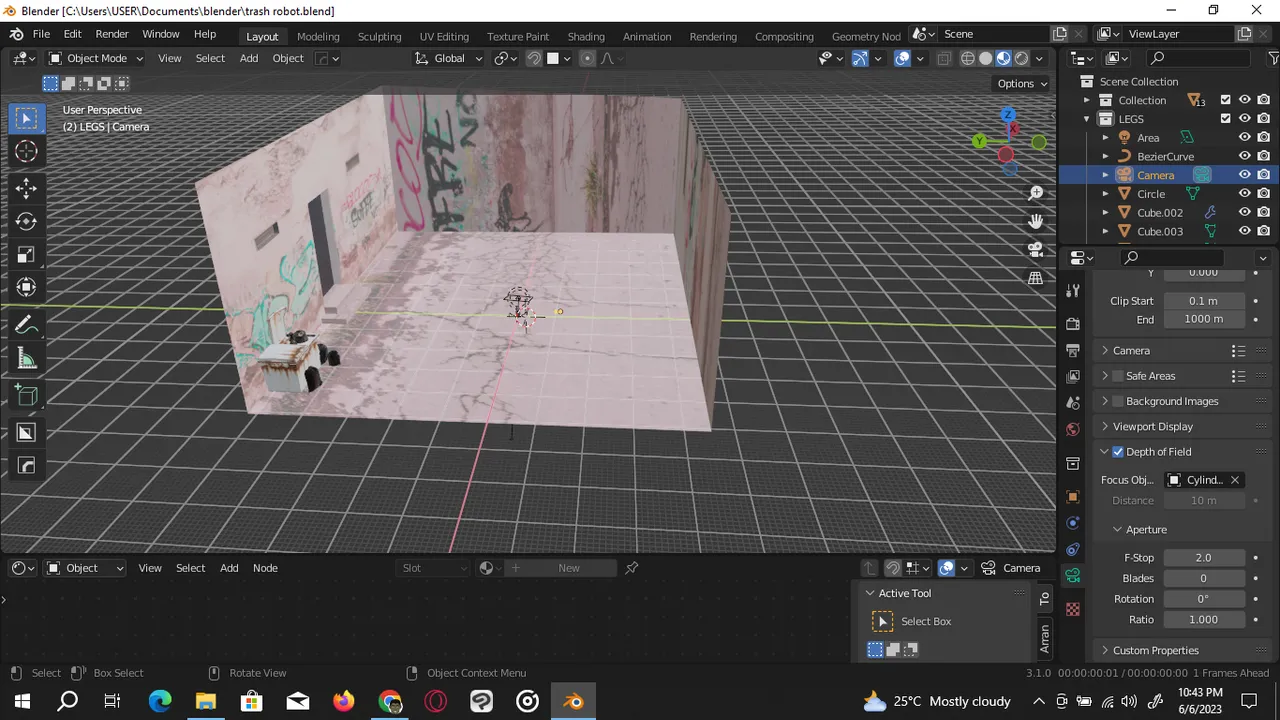Open the Physics properties tab

(x=1073, y=523)
